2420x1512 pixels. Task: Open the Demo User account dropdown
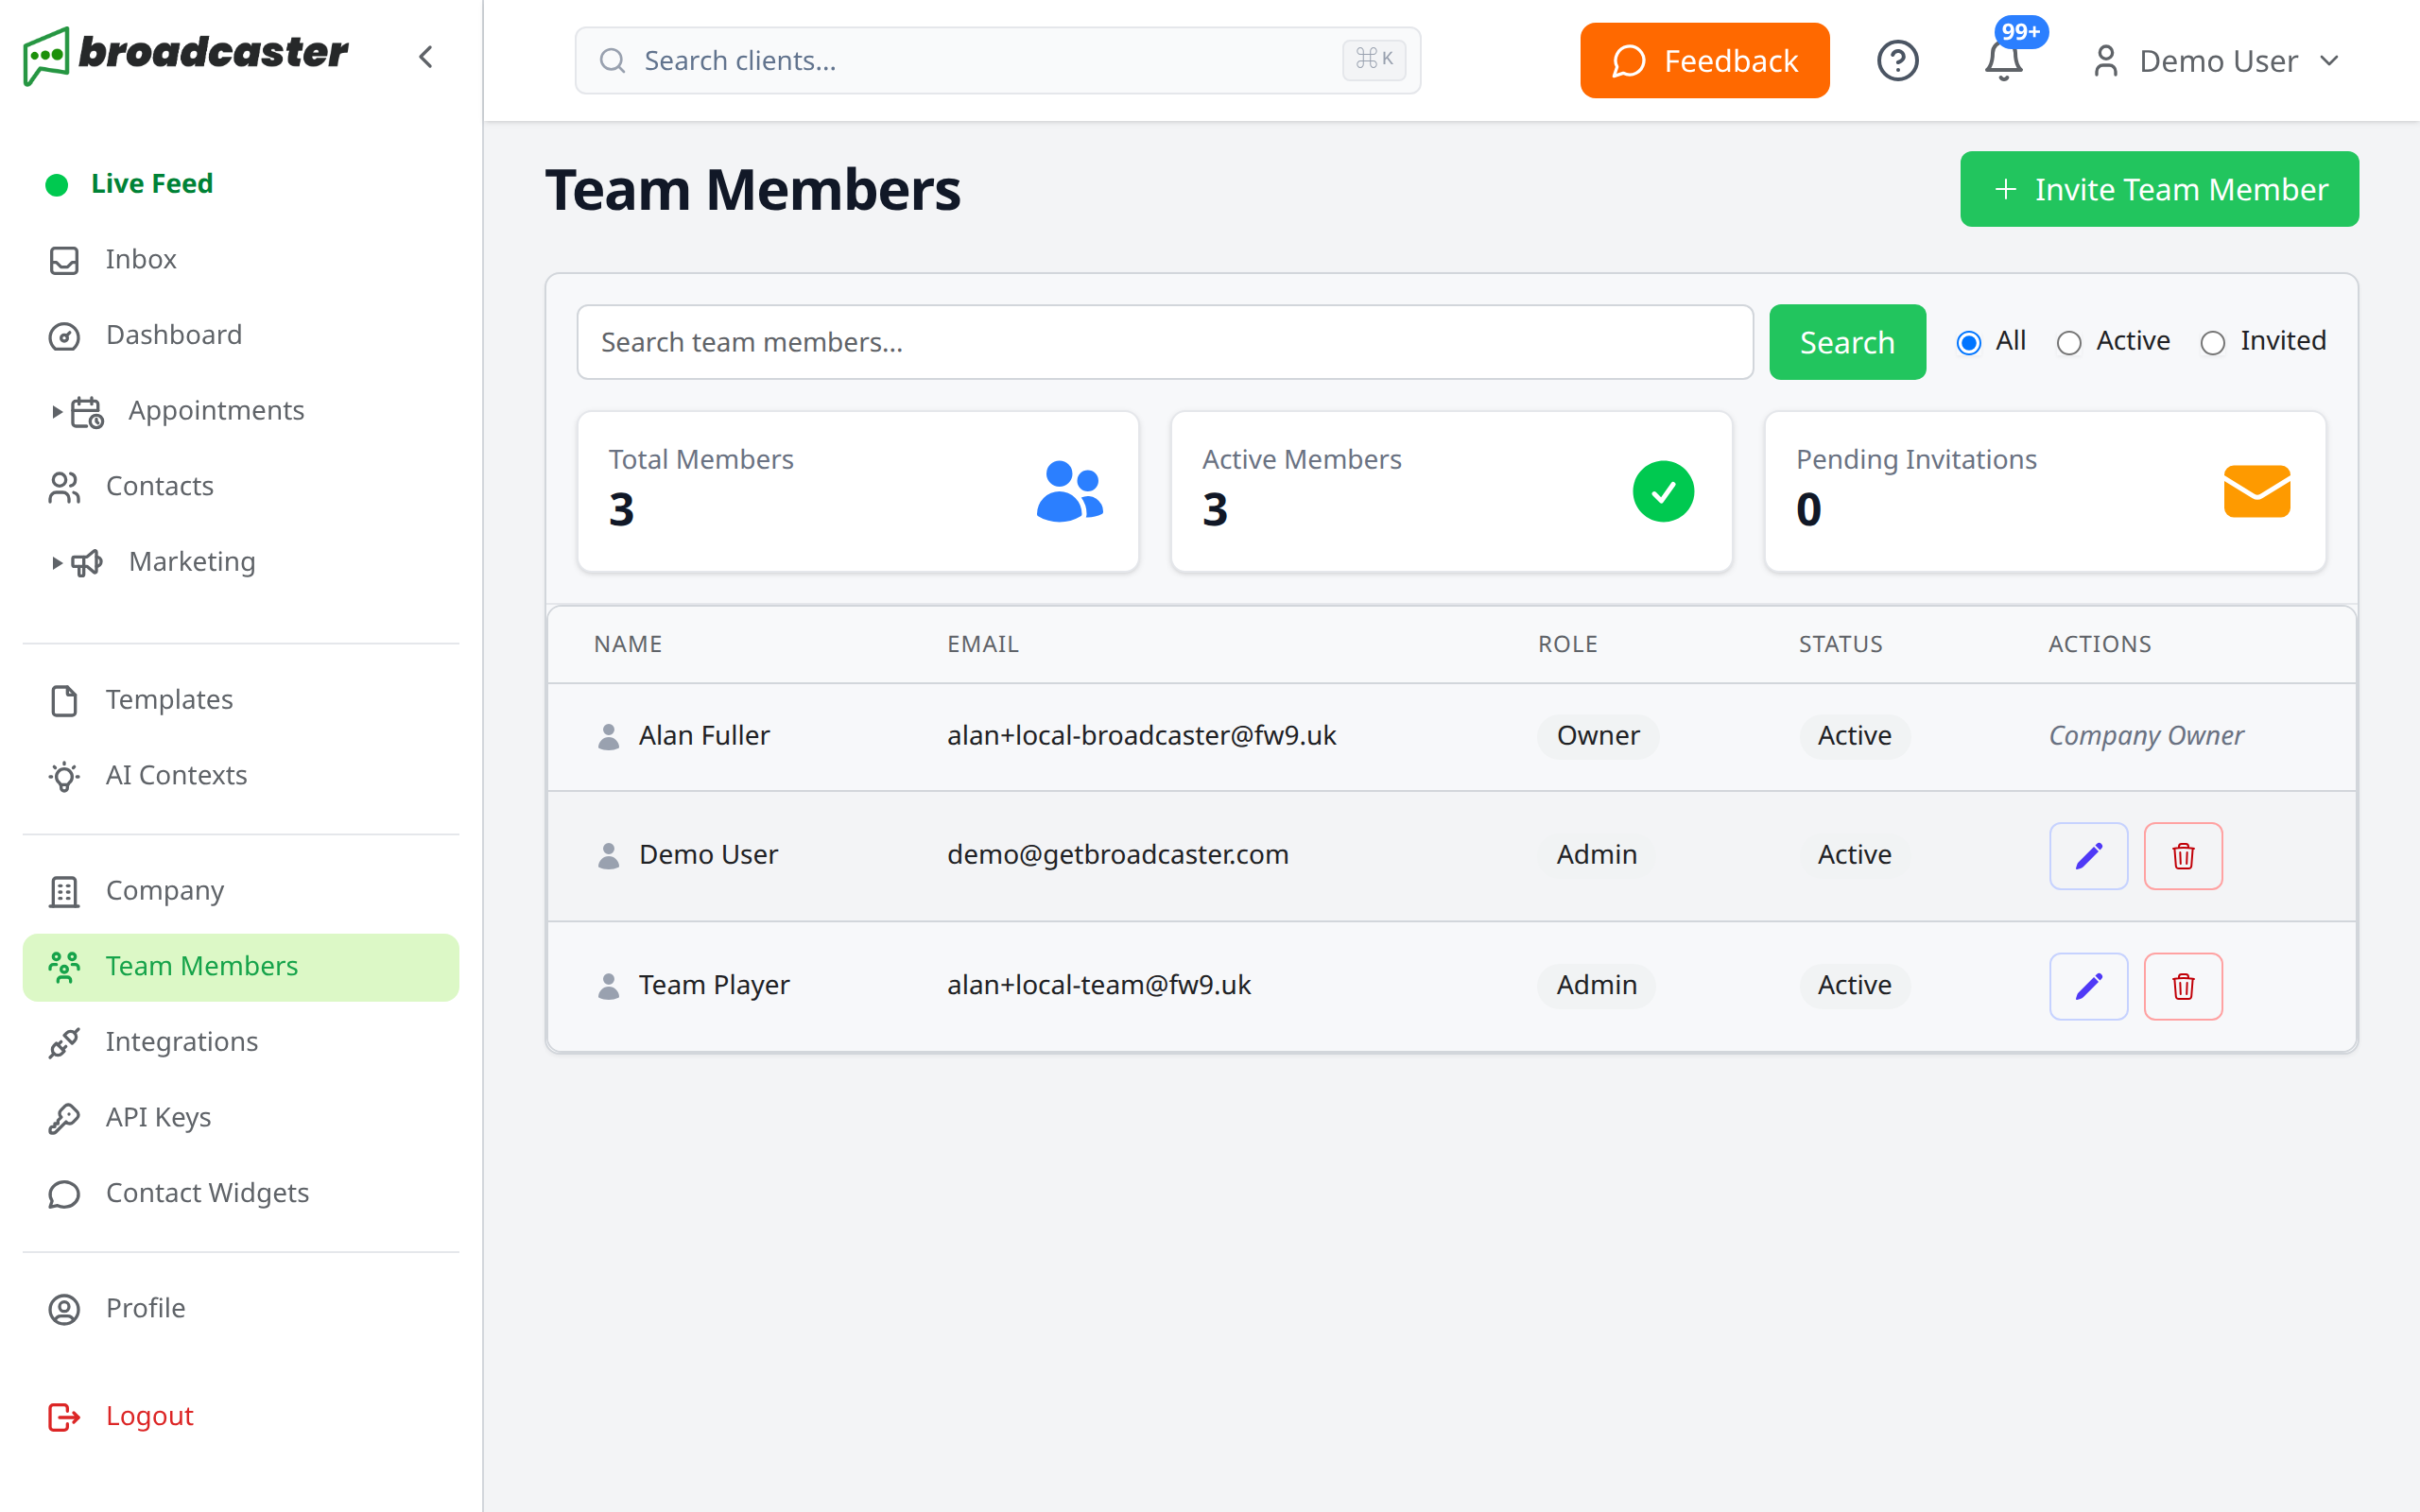(x=2216, y=61)
